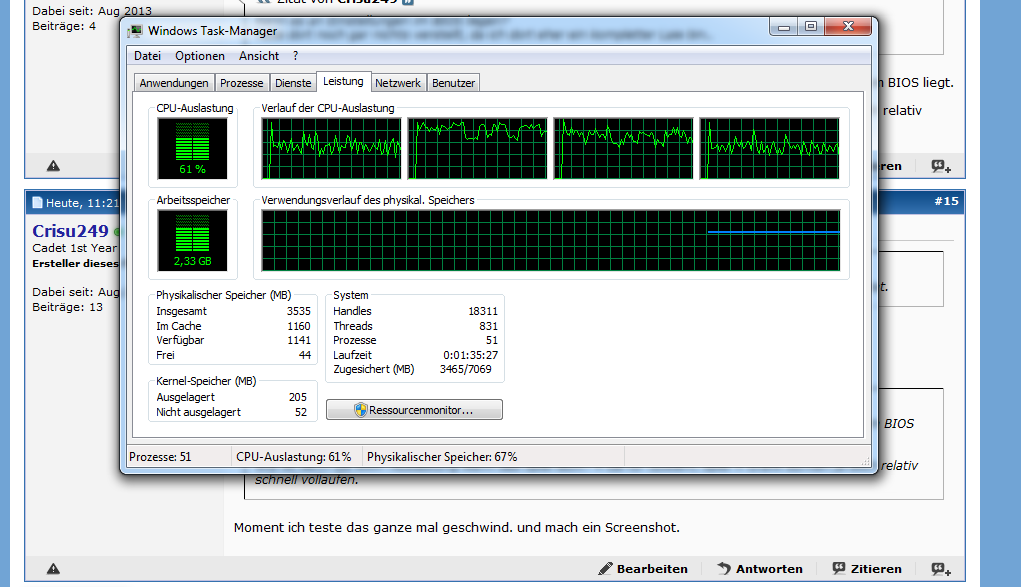Click Bearbeiten on the forum post
Image resolution: width=1021 pixels, height=587 pixels.
click(643, 569)
